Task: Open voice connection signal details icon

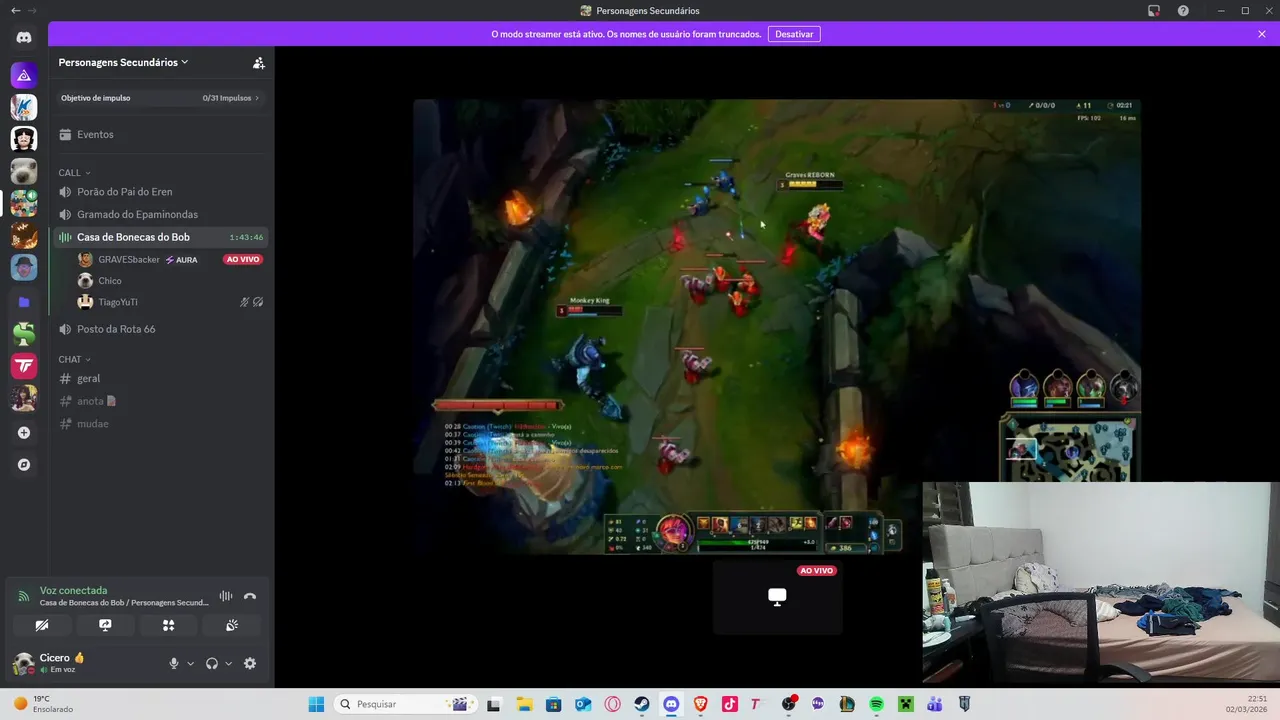Action: click(x=23, y=596)
